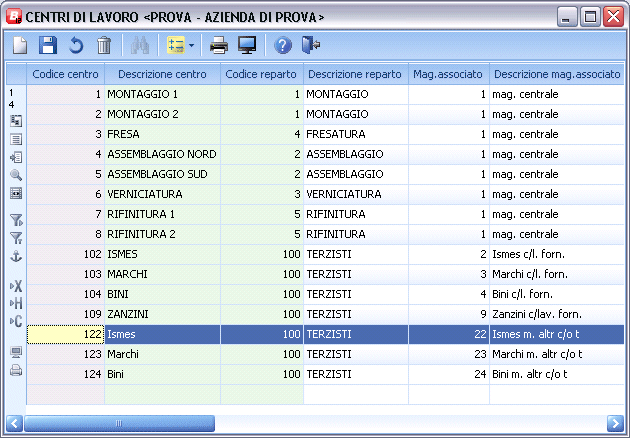Screen dimensions: 630x438
Task: Click the anchor icon in sidebar
Action: 16,256
